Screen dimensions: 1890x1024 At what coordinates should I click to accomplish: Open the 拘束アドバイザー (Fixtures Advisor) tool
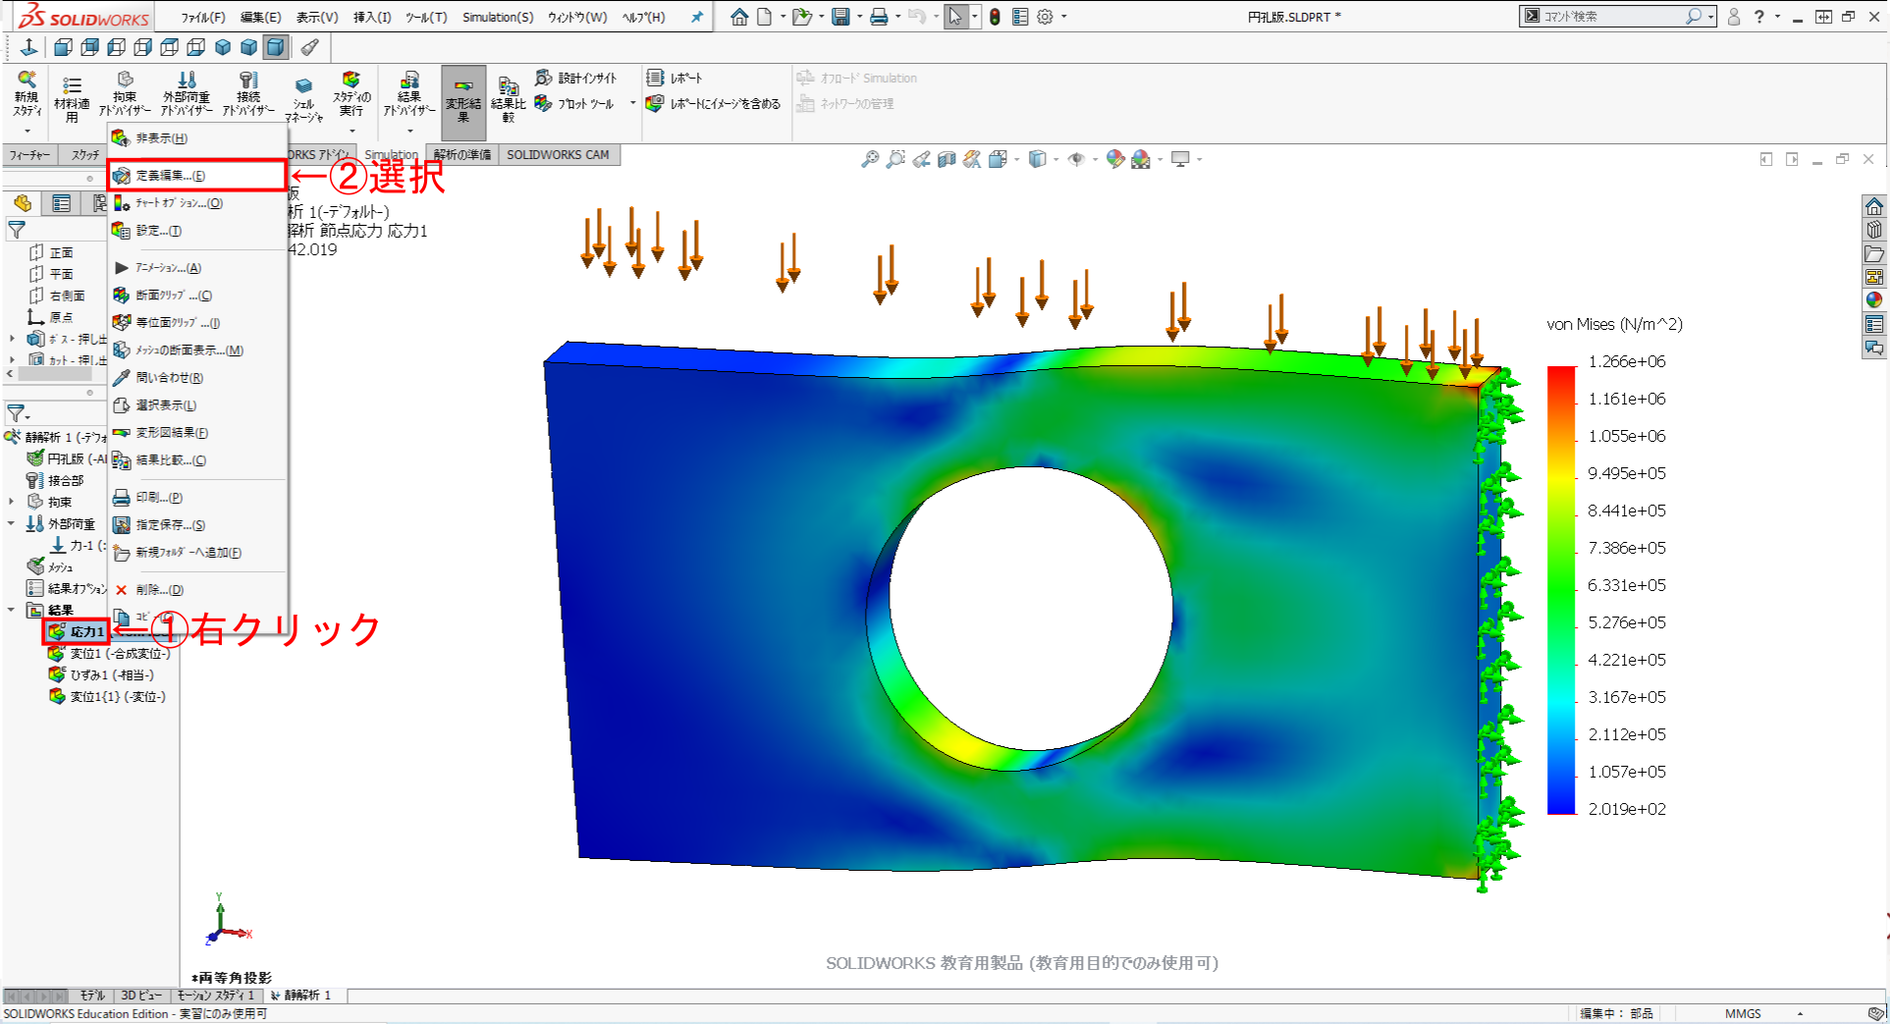click(x=125, y=94)
